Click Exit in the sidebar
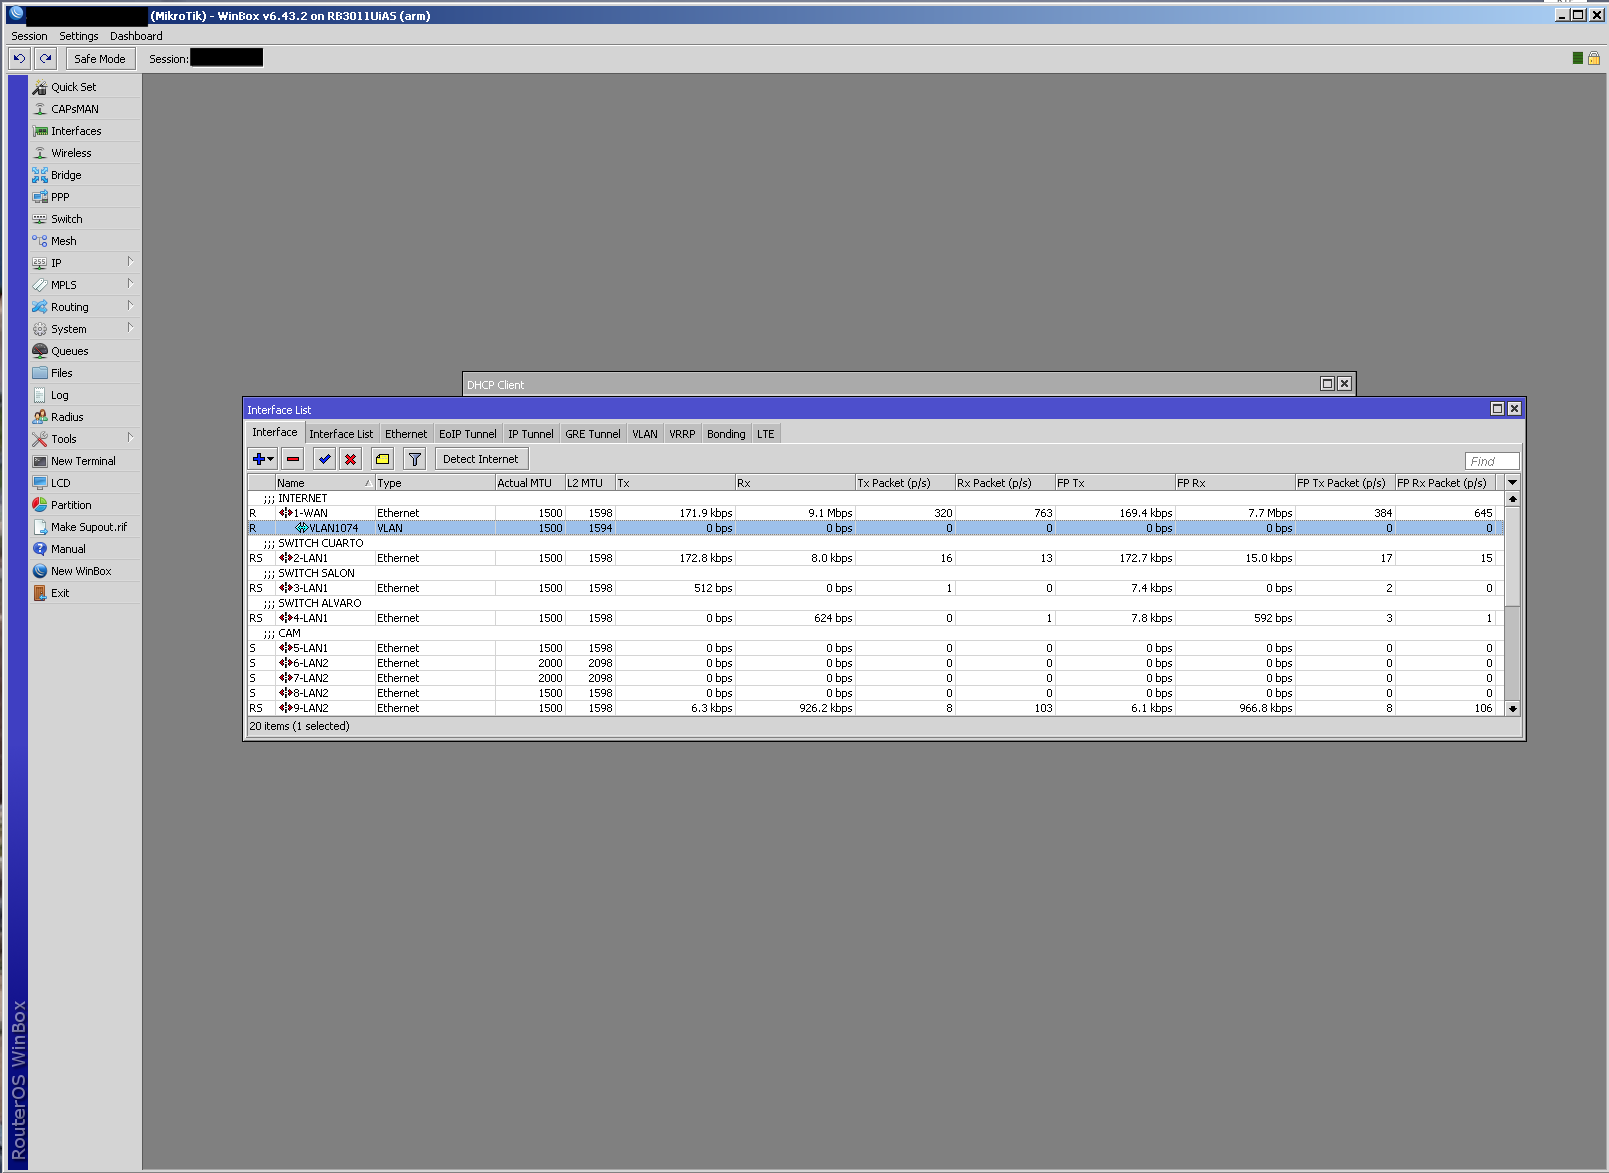1609x1173 pixels. tap(85, 593)
